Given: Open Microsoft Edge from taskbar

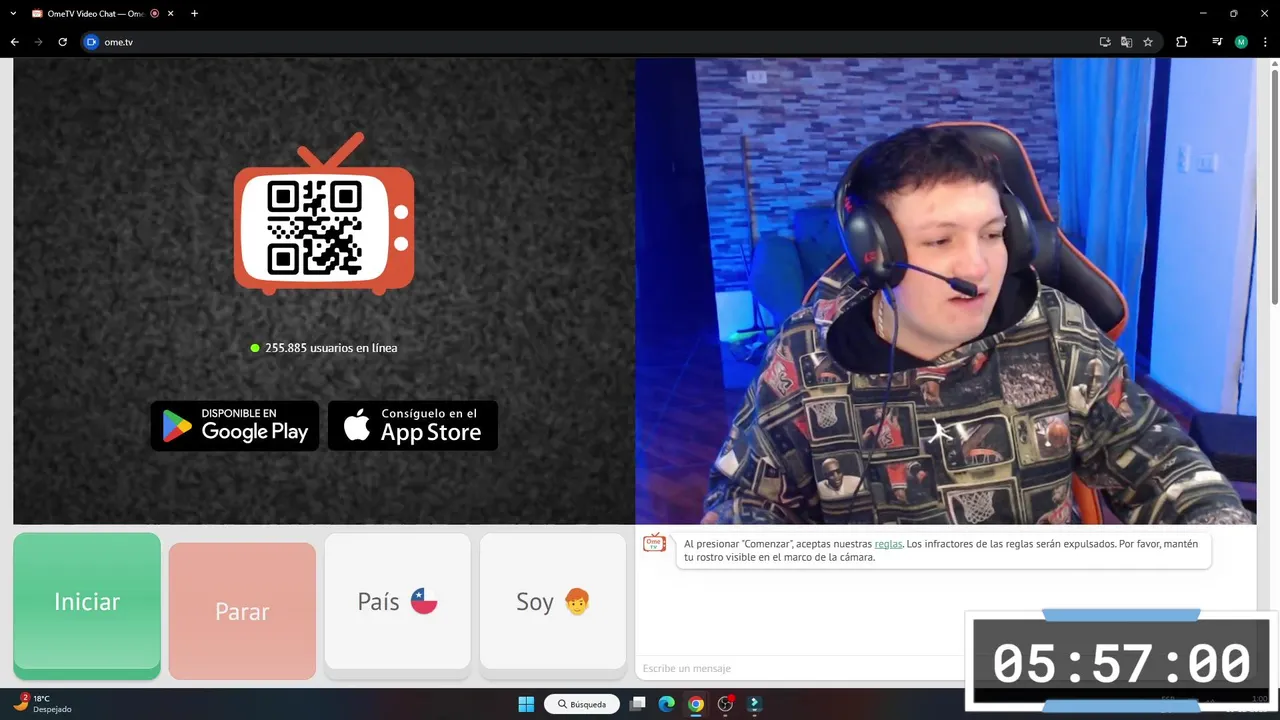Looking at the screenshot, I should coord(667,704).
